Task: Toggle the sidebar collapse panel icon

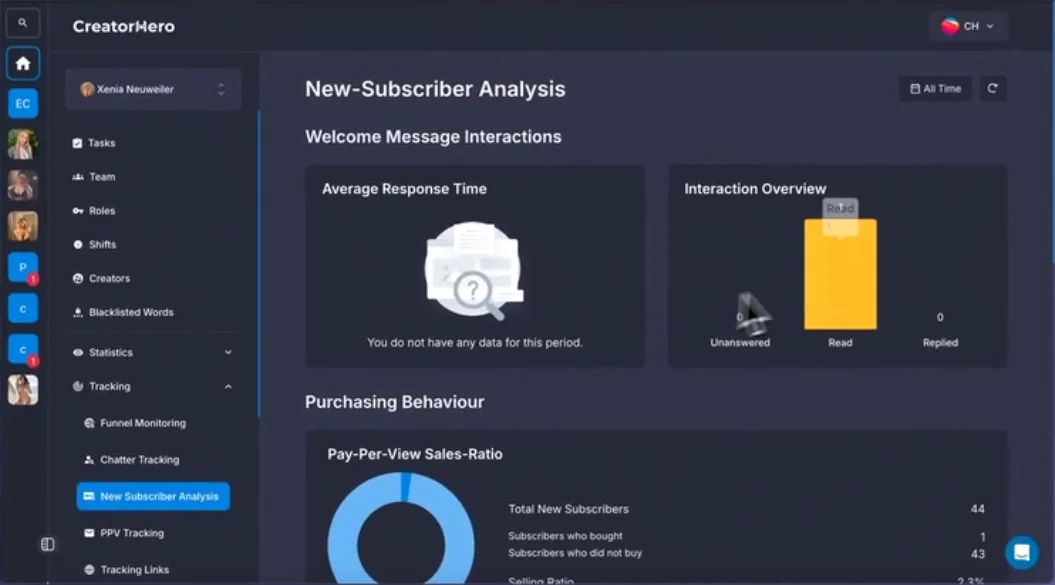Action: click(48, 544)
